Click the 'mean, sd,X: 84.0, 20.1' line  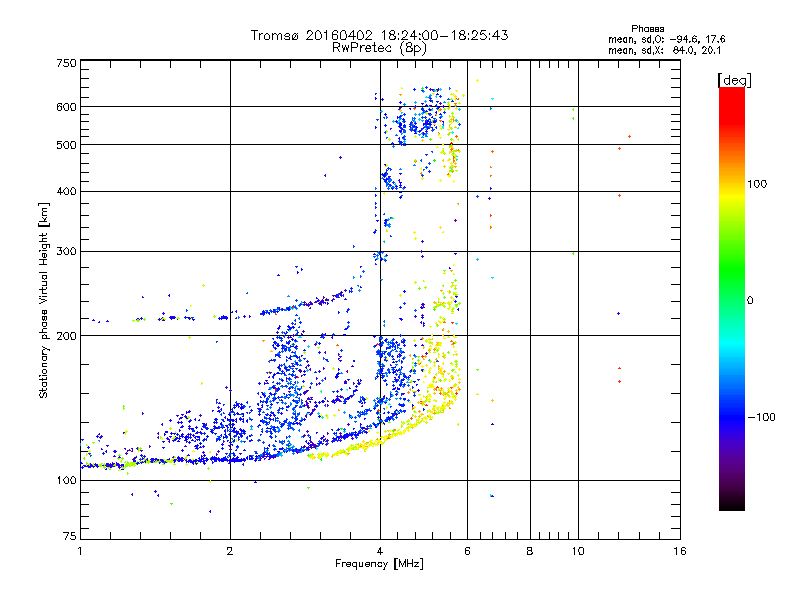click(x=664, y=50)
